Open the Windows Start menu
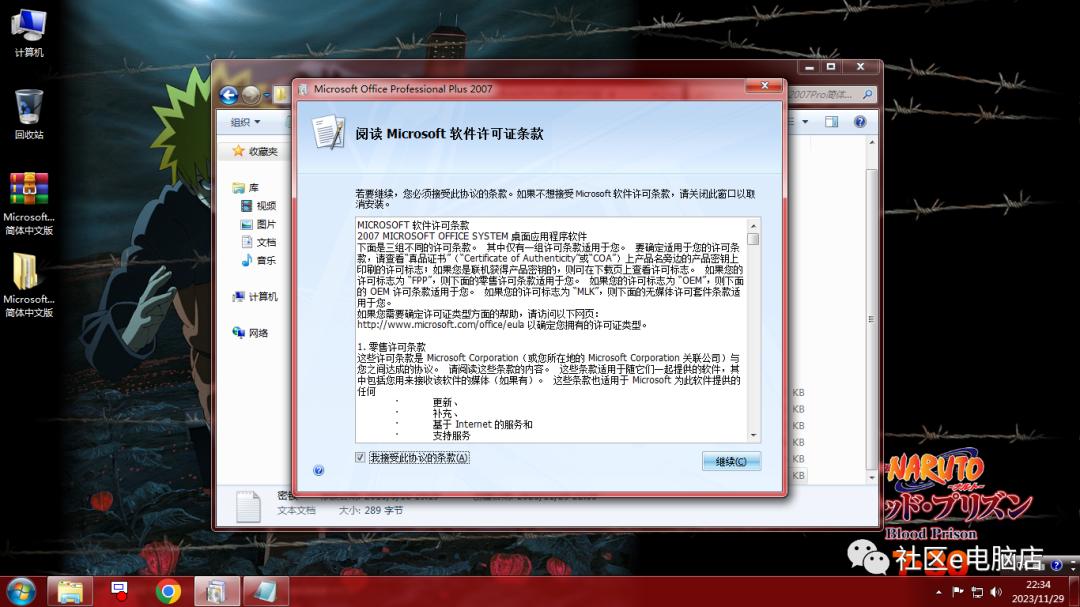 point(21,592)
